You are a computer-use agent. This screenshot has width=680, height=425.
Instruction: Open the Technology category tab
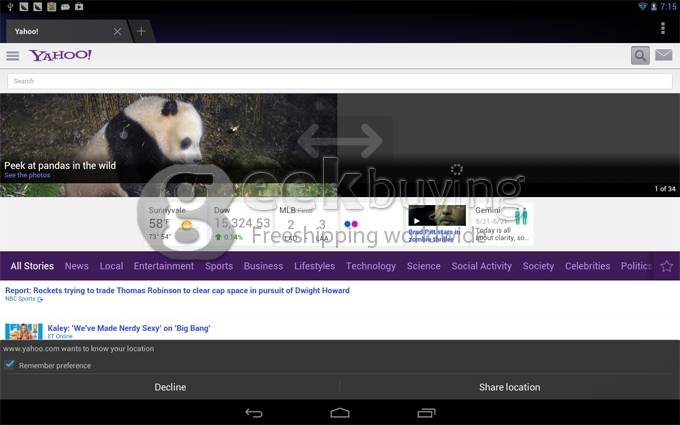tap(371, 266)
